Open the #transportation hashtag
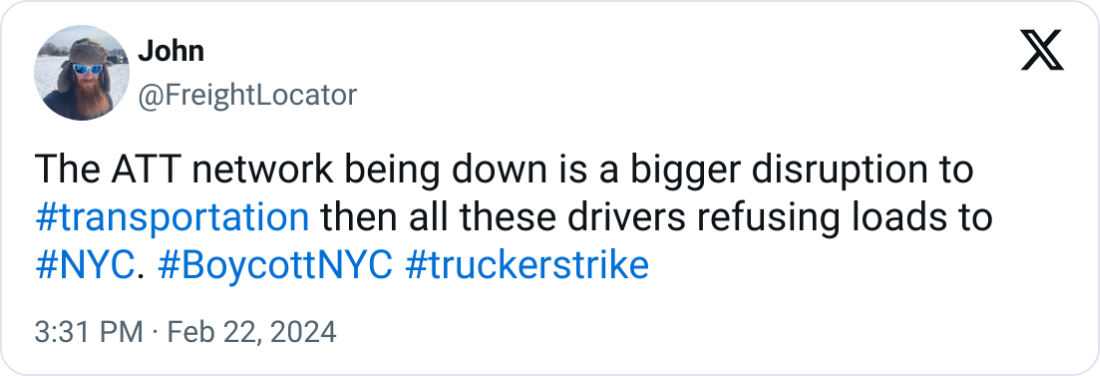 172,218
